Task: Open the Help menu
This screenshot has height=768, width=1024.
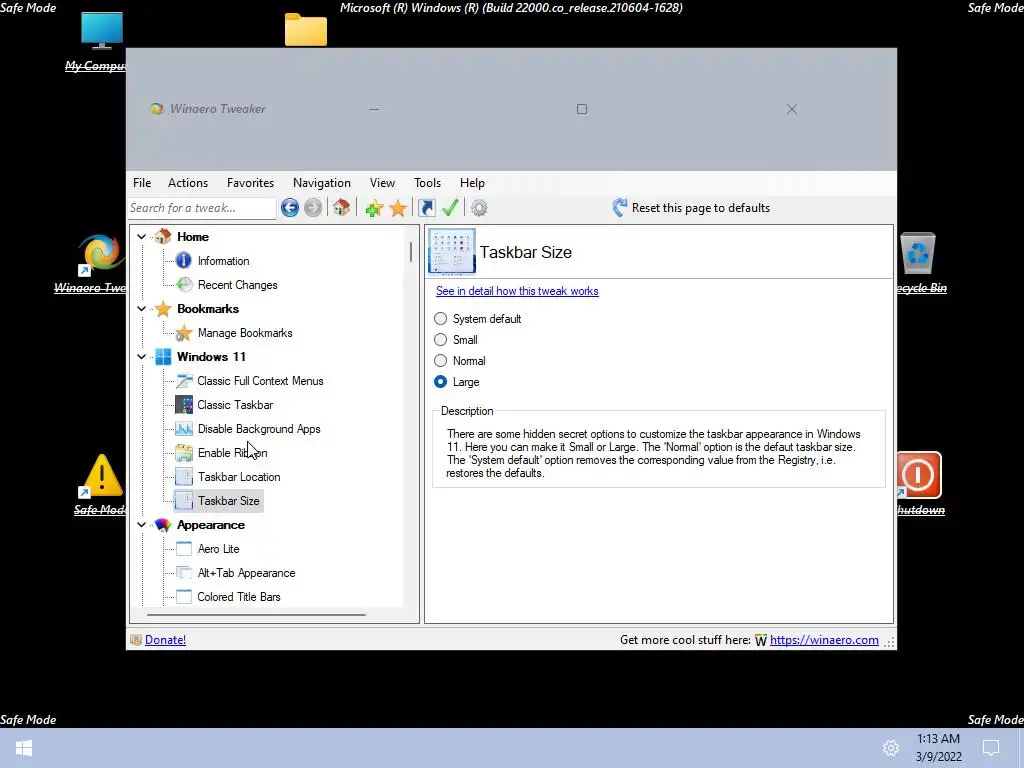Action: (472, 183)
